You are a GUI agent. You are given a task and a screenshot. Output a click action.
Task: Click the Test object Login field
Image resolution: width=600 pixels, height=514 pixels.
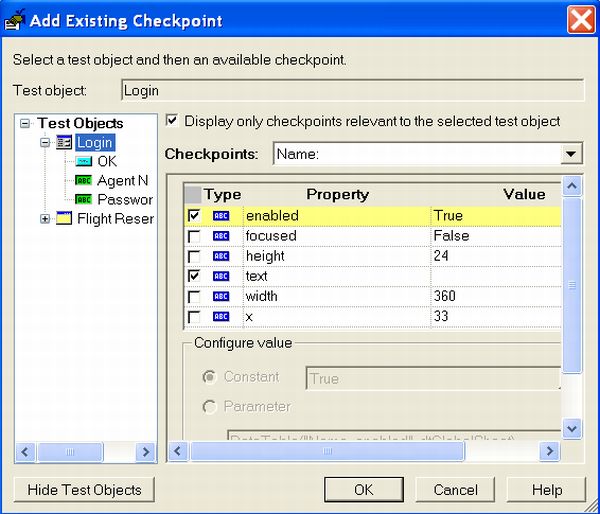pos(353,90)
